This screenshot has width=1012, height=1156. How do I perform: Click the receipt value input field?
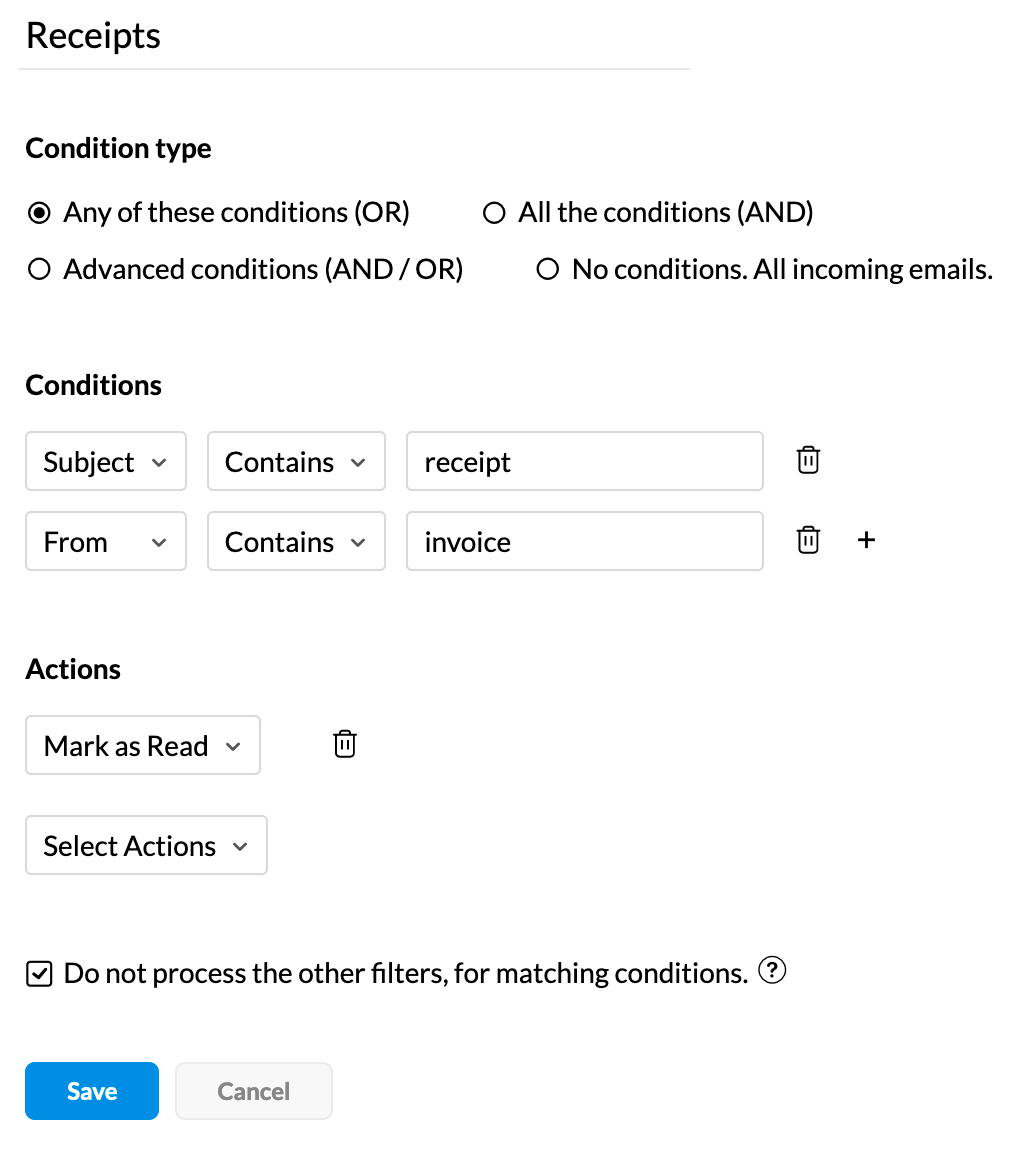pos(584,462)
